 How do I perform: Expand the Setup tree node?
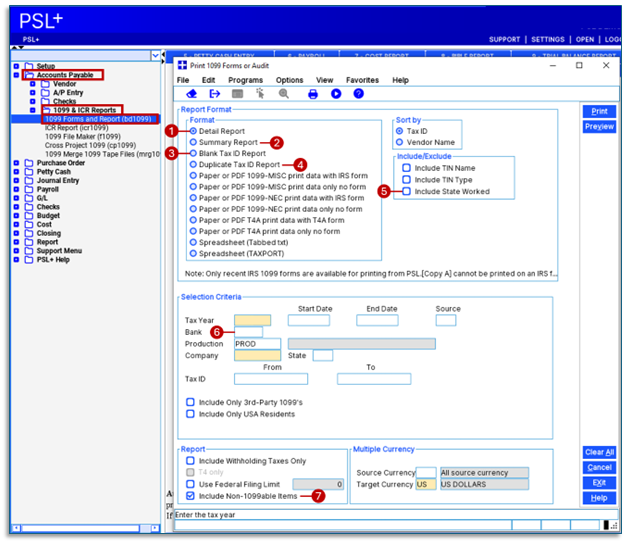(x=16, y=66)
